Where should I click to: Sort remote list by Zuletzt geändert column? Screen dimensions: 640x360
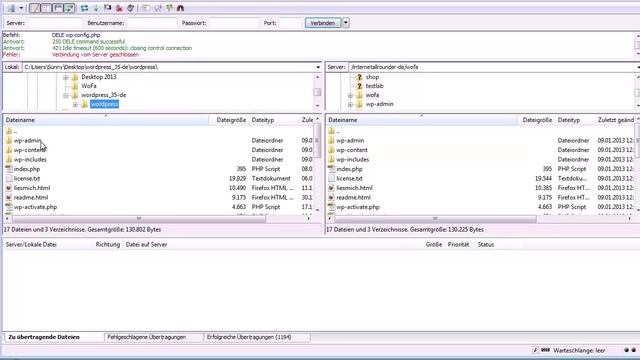[x=616, y=120]
